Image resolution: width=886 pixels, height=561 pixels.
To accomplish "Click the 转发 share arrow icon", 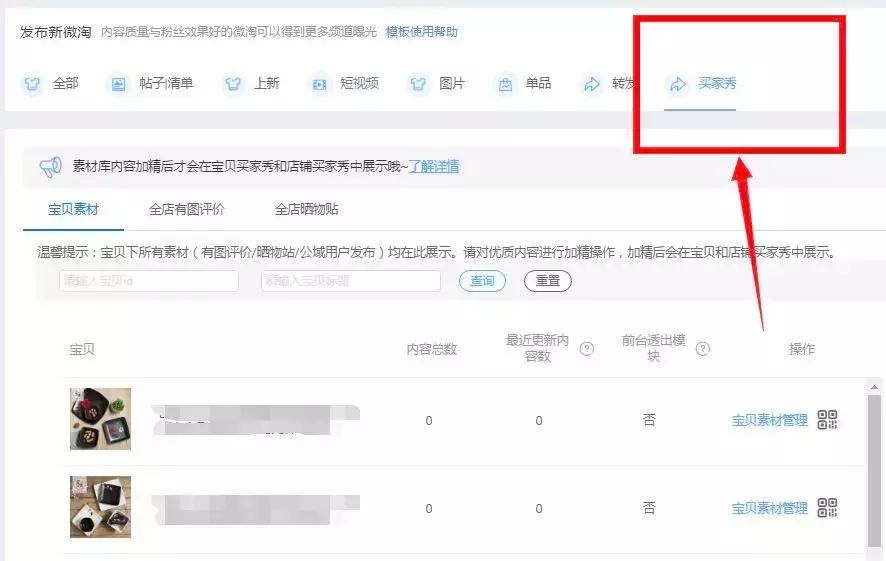I will coord(592,84).
